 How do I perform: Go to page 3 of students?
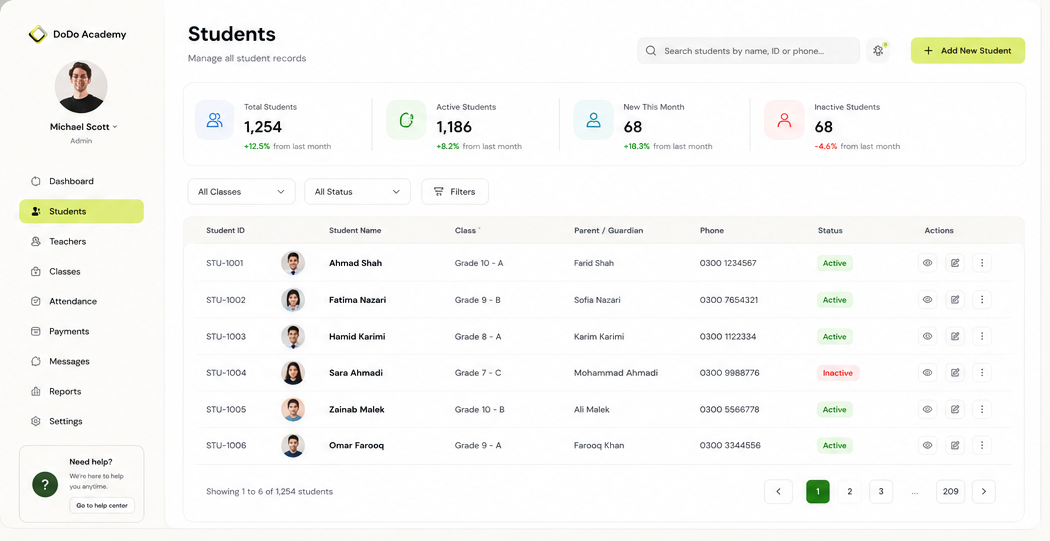(x=881, y=491)
